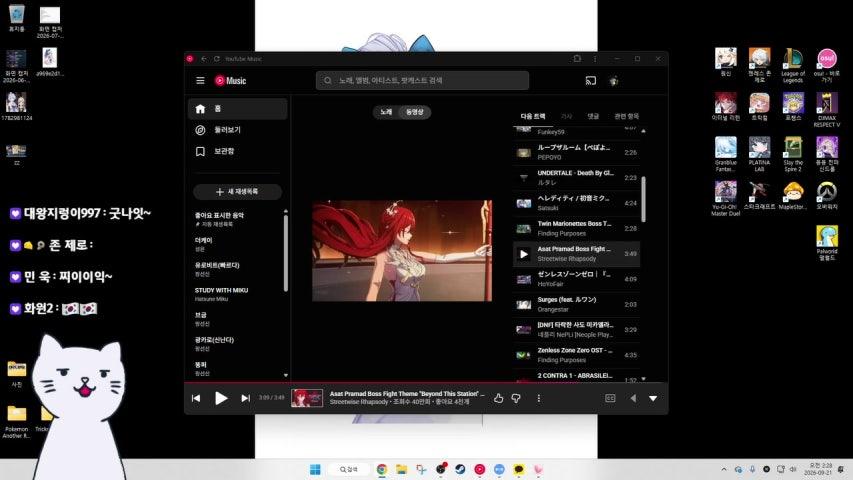Play queue track [DNF] 타락한 사도 미카엘라

click(577, 330)
